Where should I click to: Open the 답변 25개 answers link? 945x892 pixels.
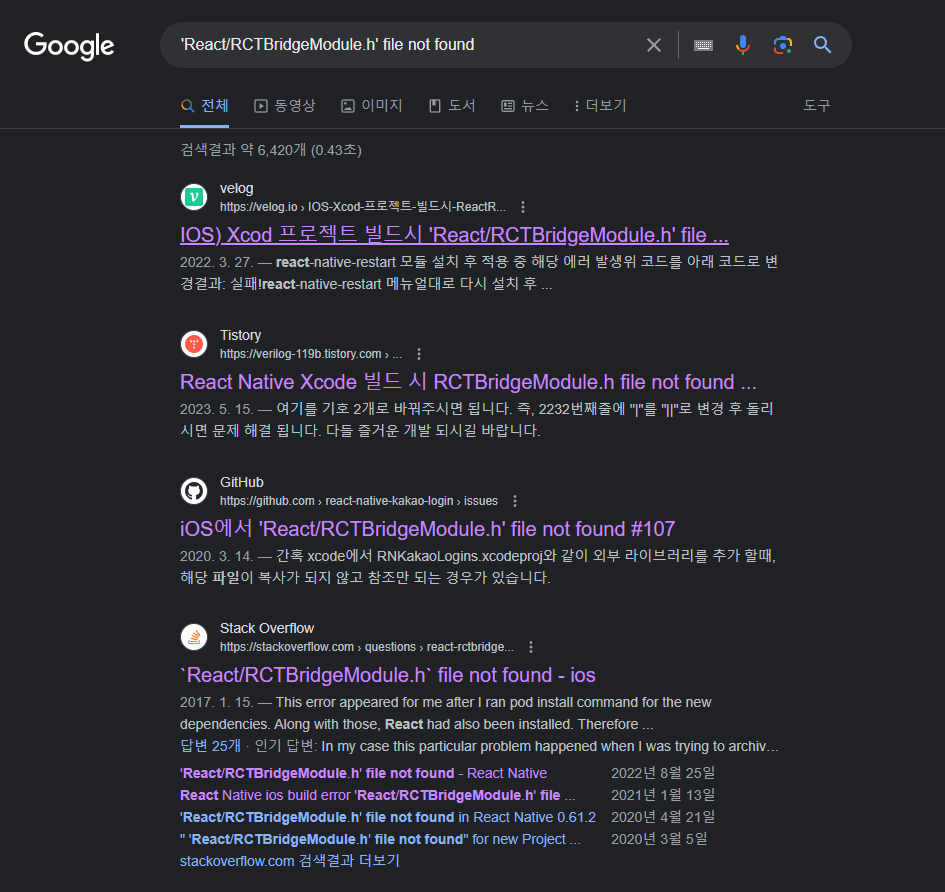(210, 746)
